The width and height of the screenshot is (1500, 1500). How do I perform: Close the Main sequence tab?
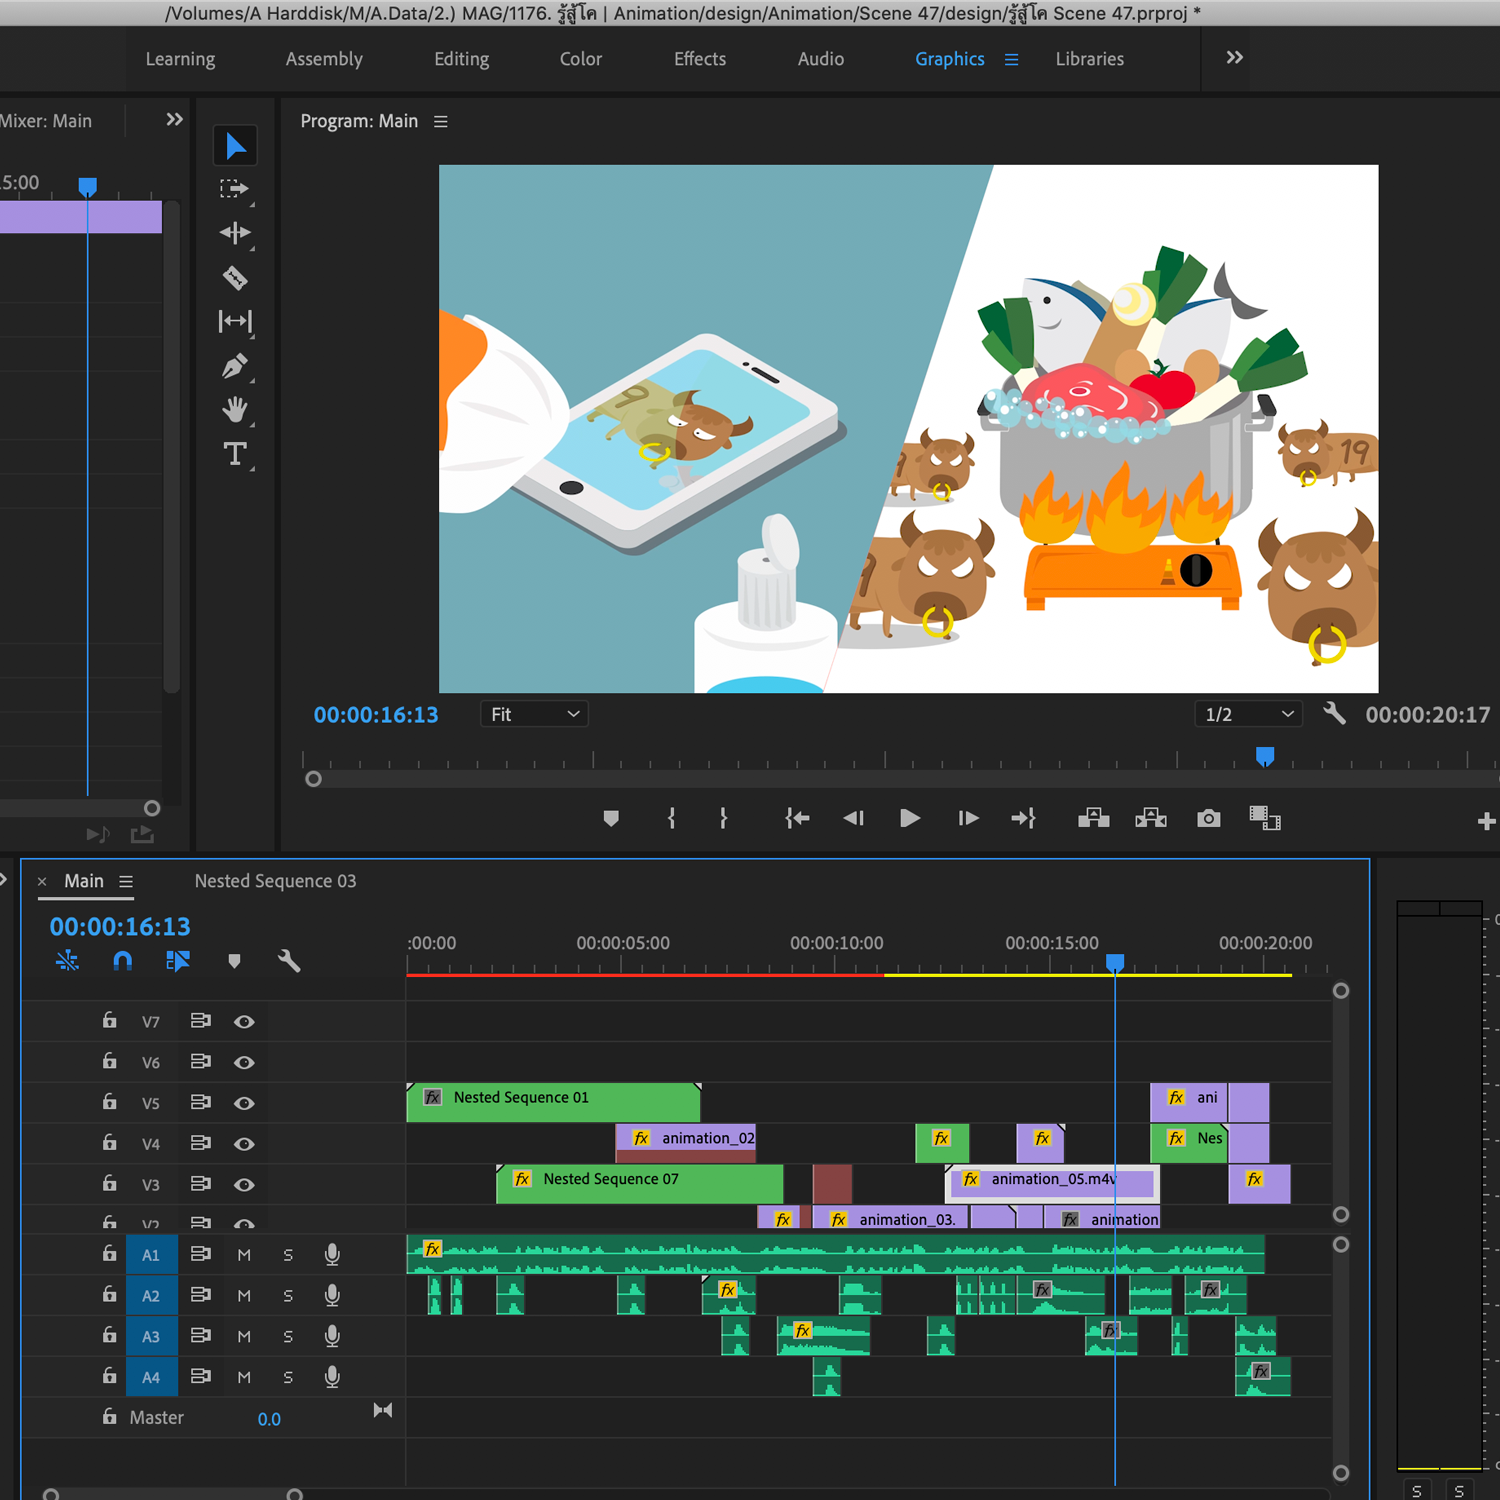[x=42, y=882]
